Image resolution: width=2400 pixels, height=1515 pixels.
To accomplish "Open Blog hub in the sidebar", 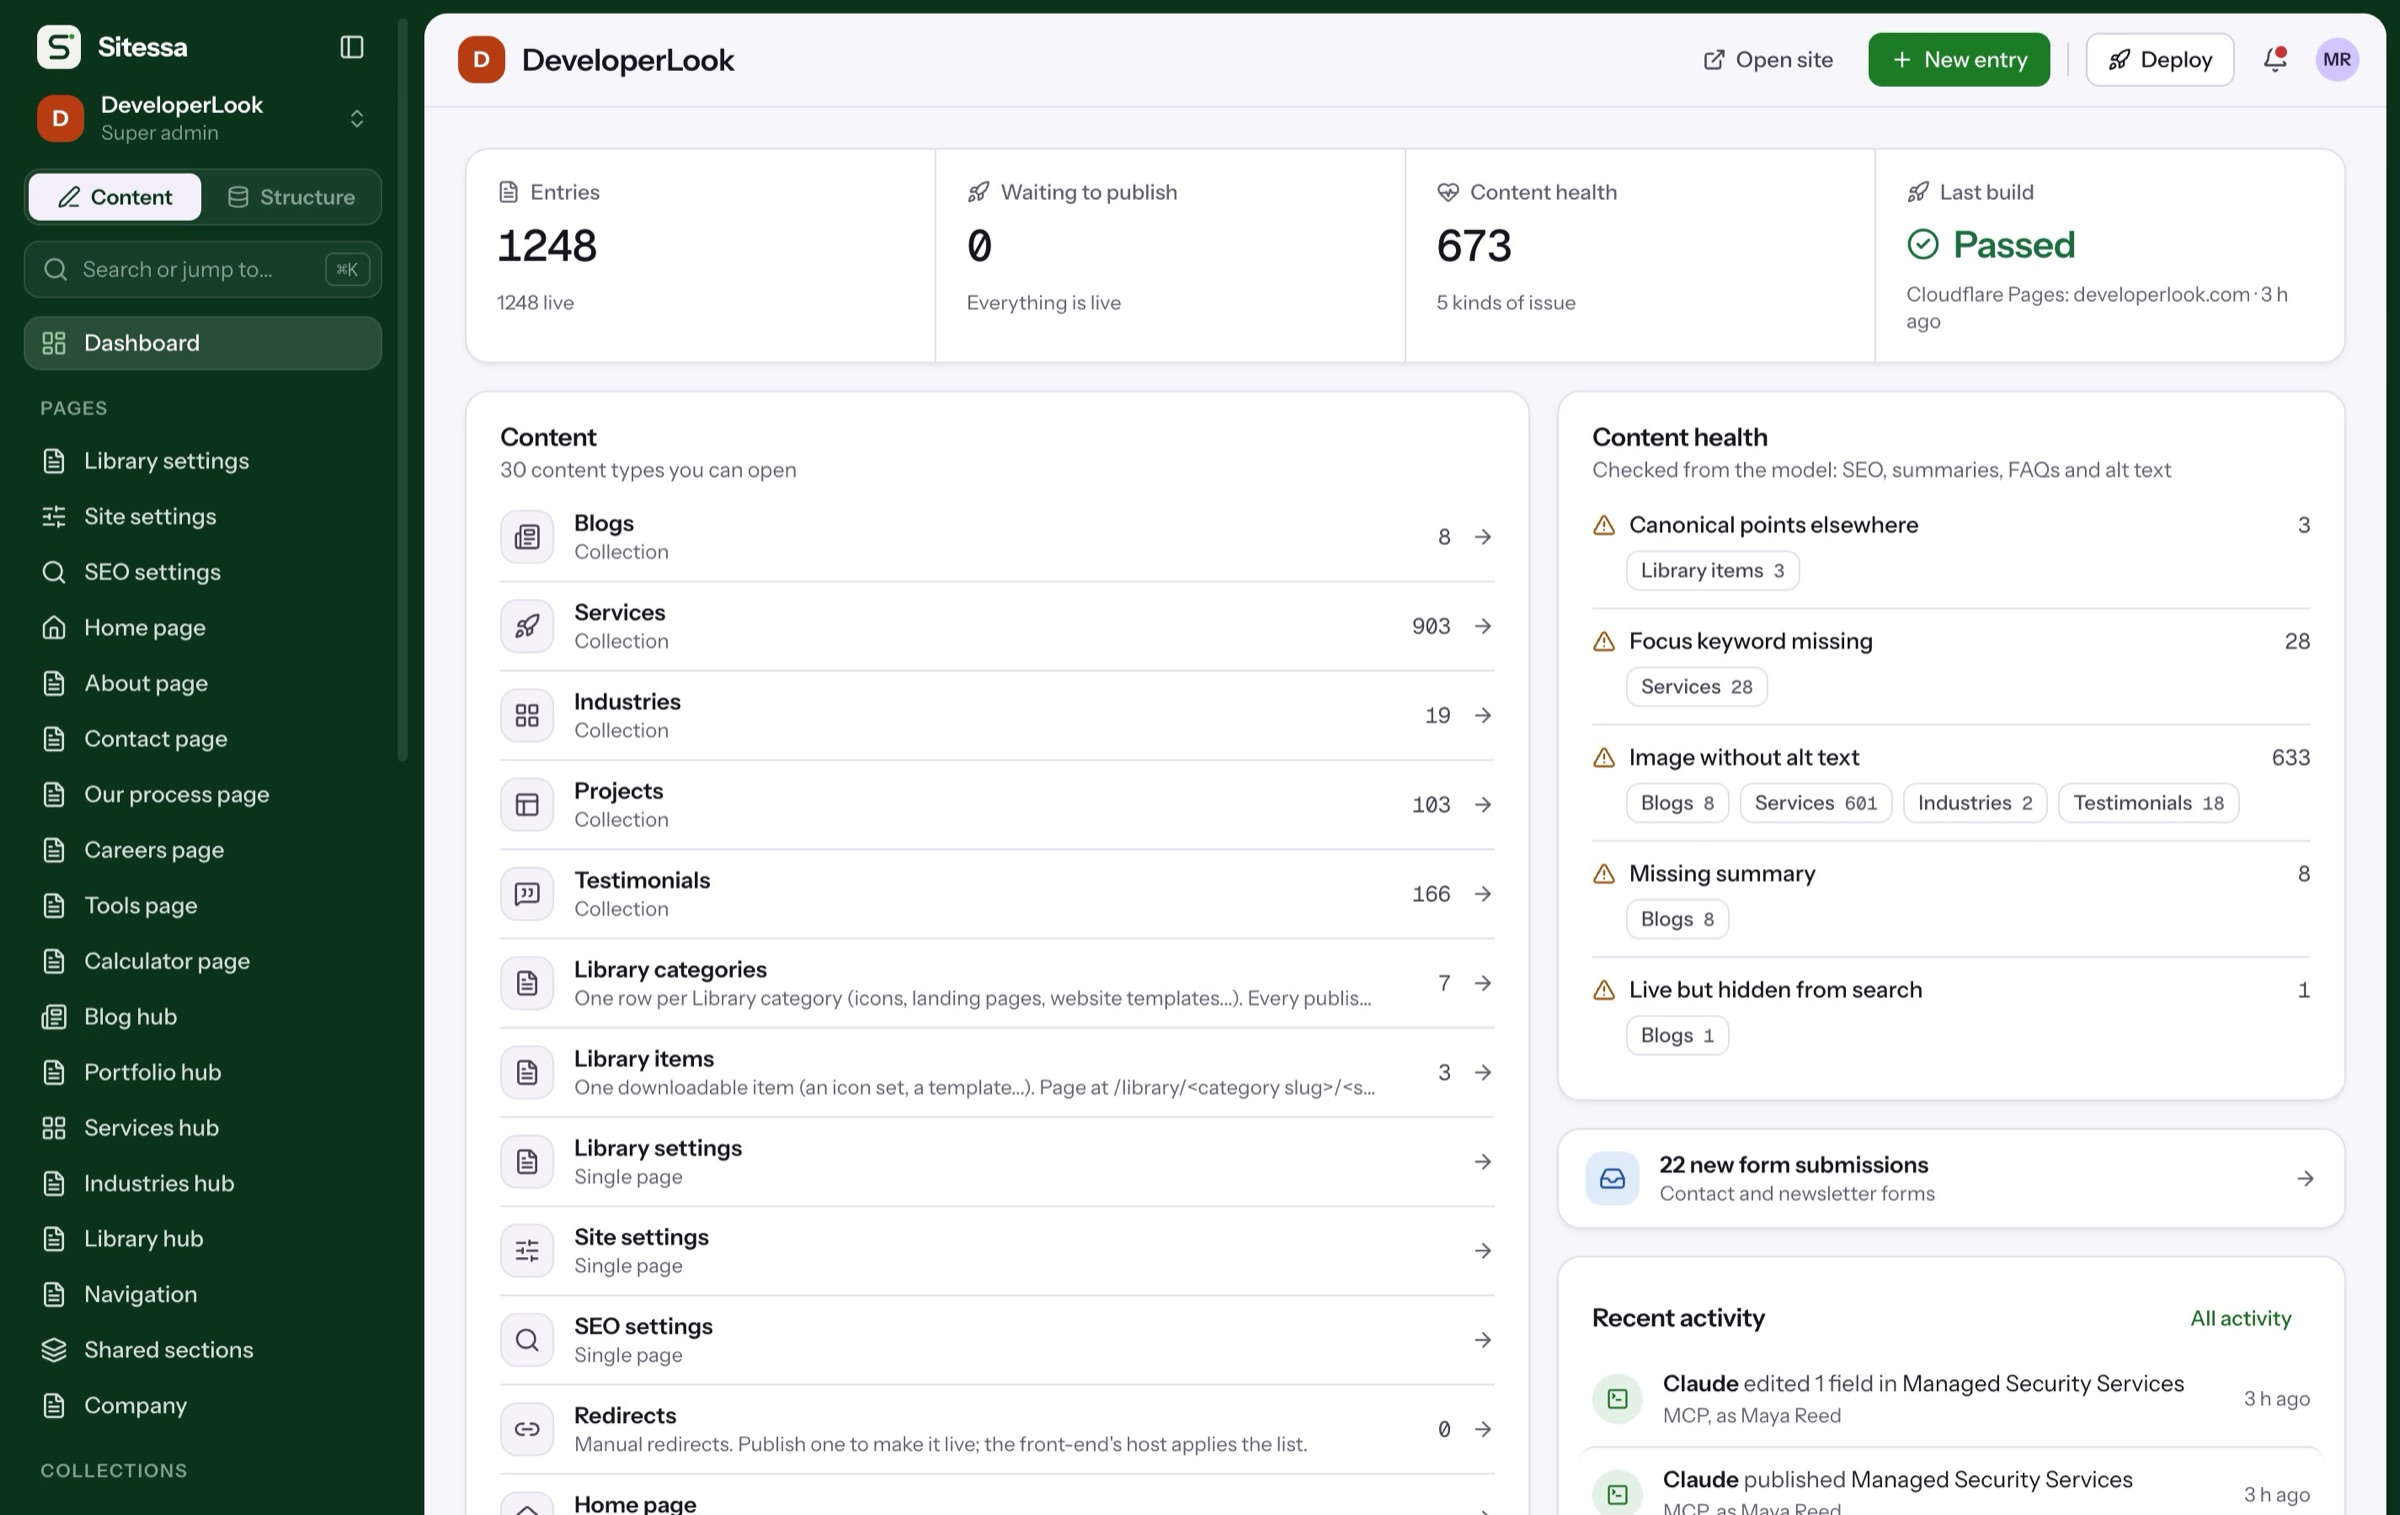I will click(x=203, y=1016).
